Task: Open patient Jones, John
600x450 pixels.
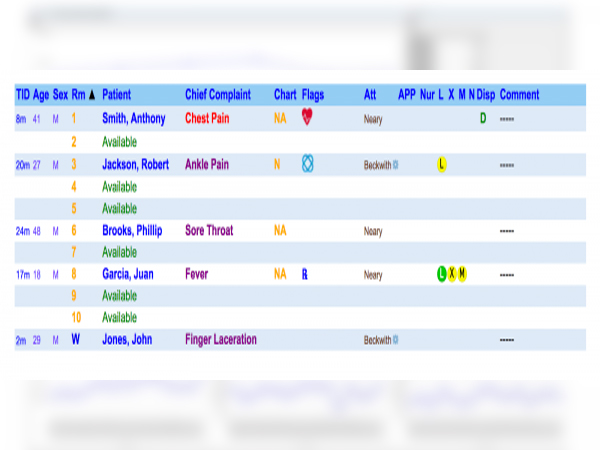Action: point(127,339)
